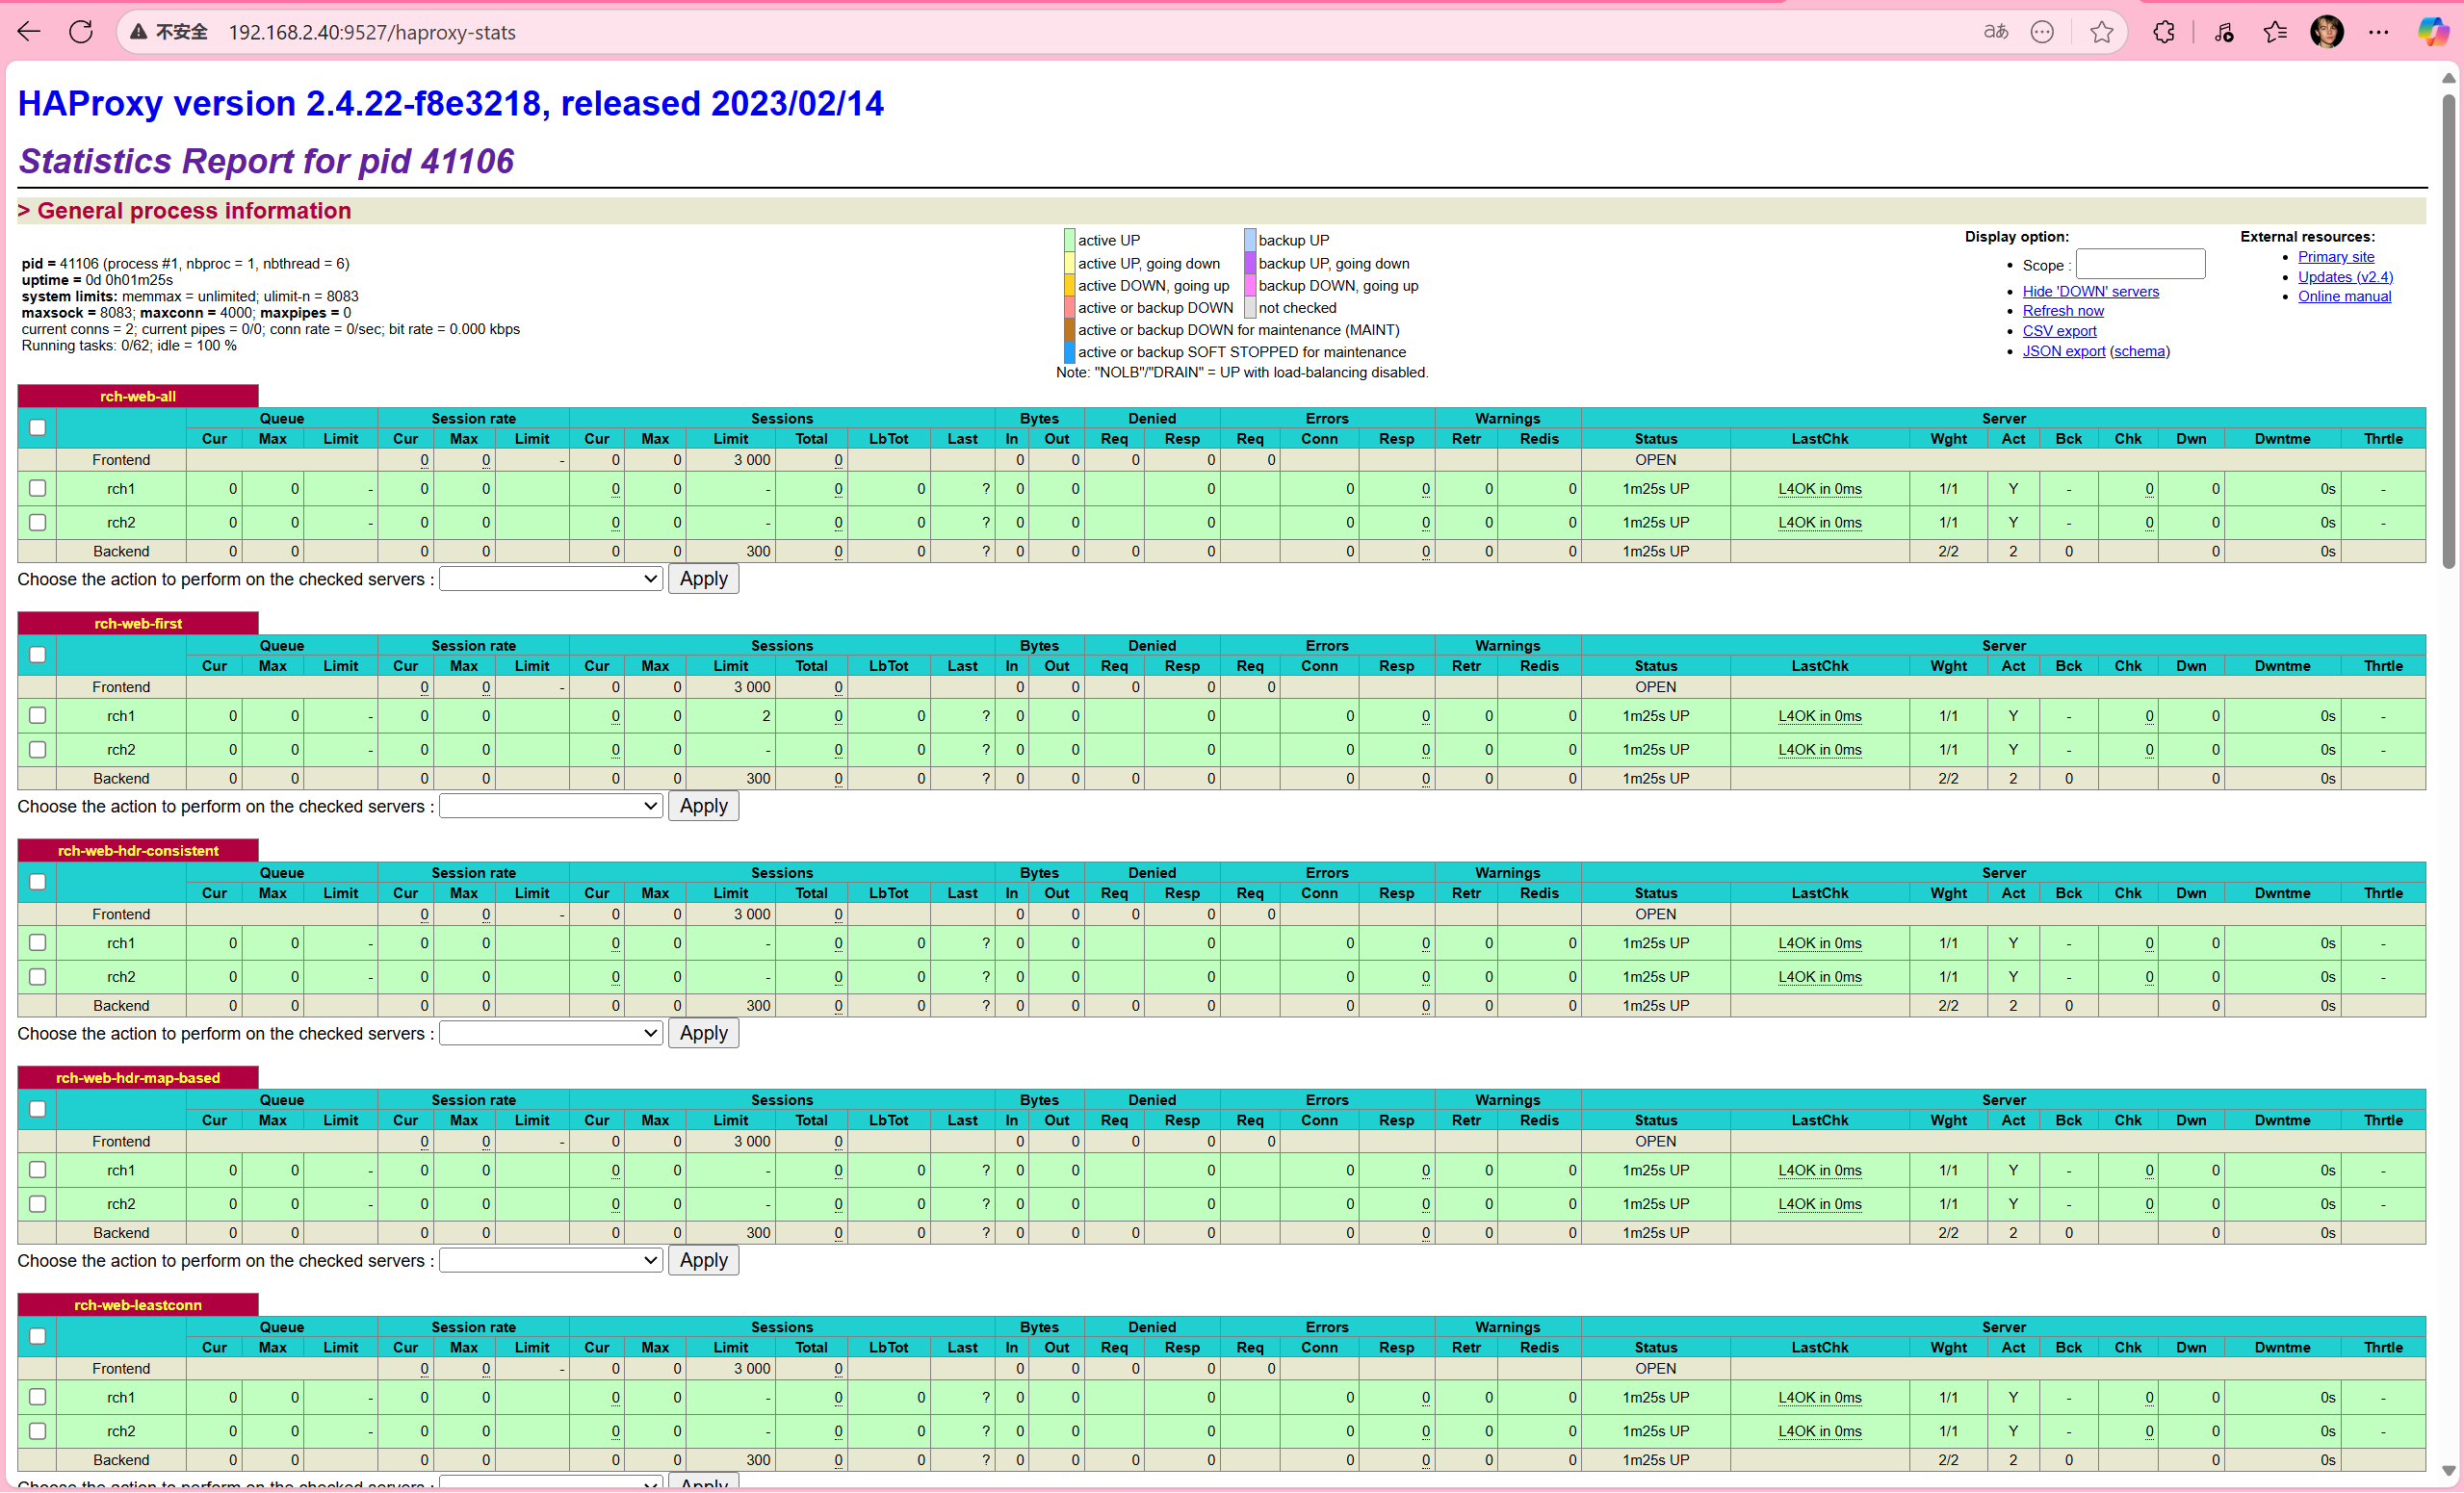Viewport: 2464px width, 1493px height.
Task: Click the rch-web-hdr-consistent proxy title tab
Action: point(138,850)
